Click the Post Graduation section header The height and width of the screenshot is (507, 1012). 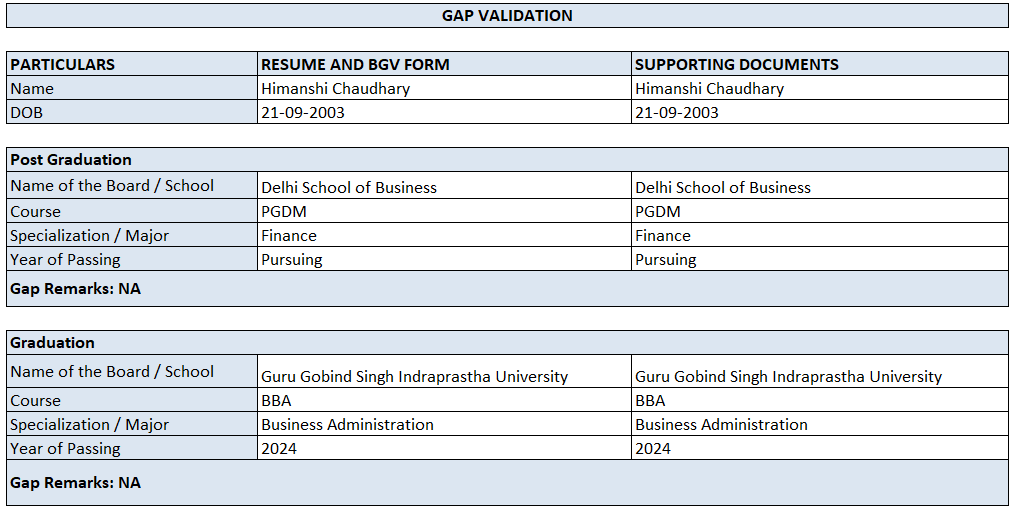click(x=71, y=160)
